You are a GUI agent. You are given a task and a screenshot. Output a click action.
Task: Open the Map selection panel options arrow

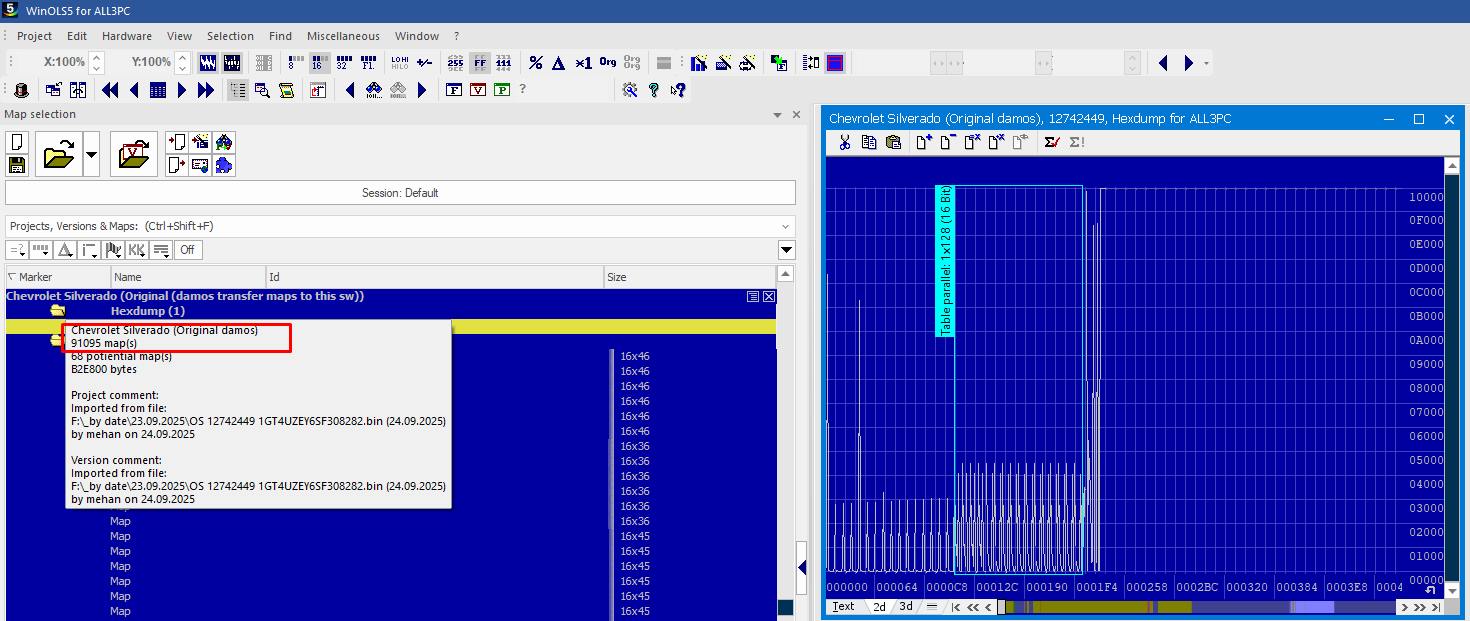778,115
